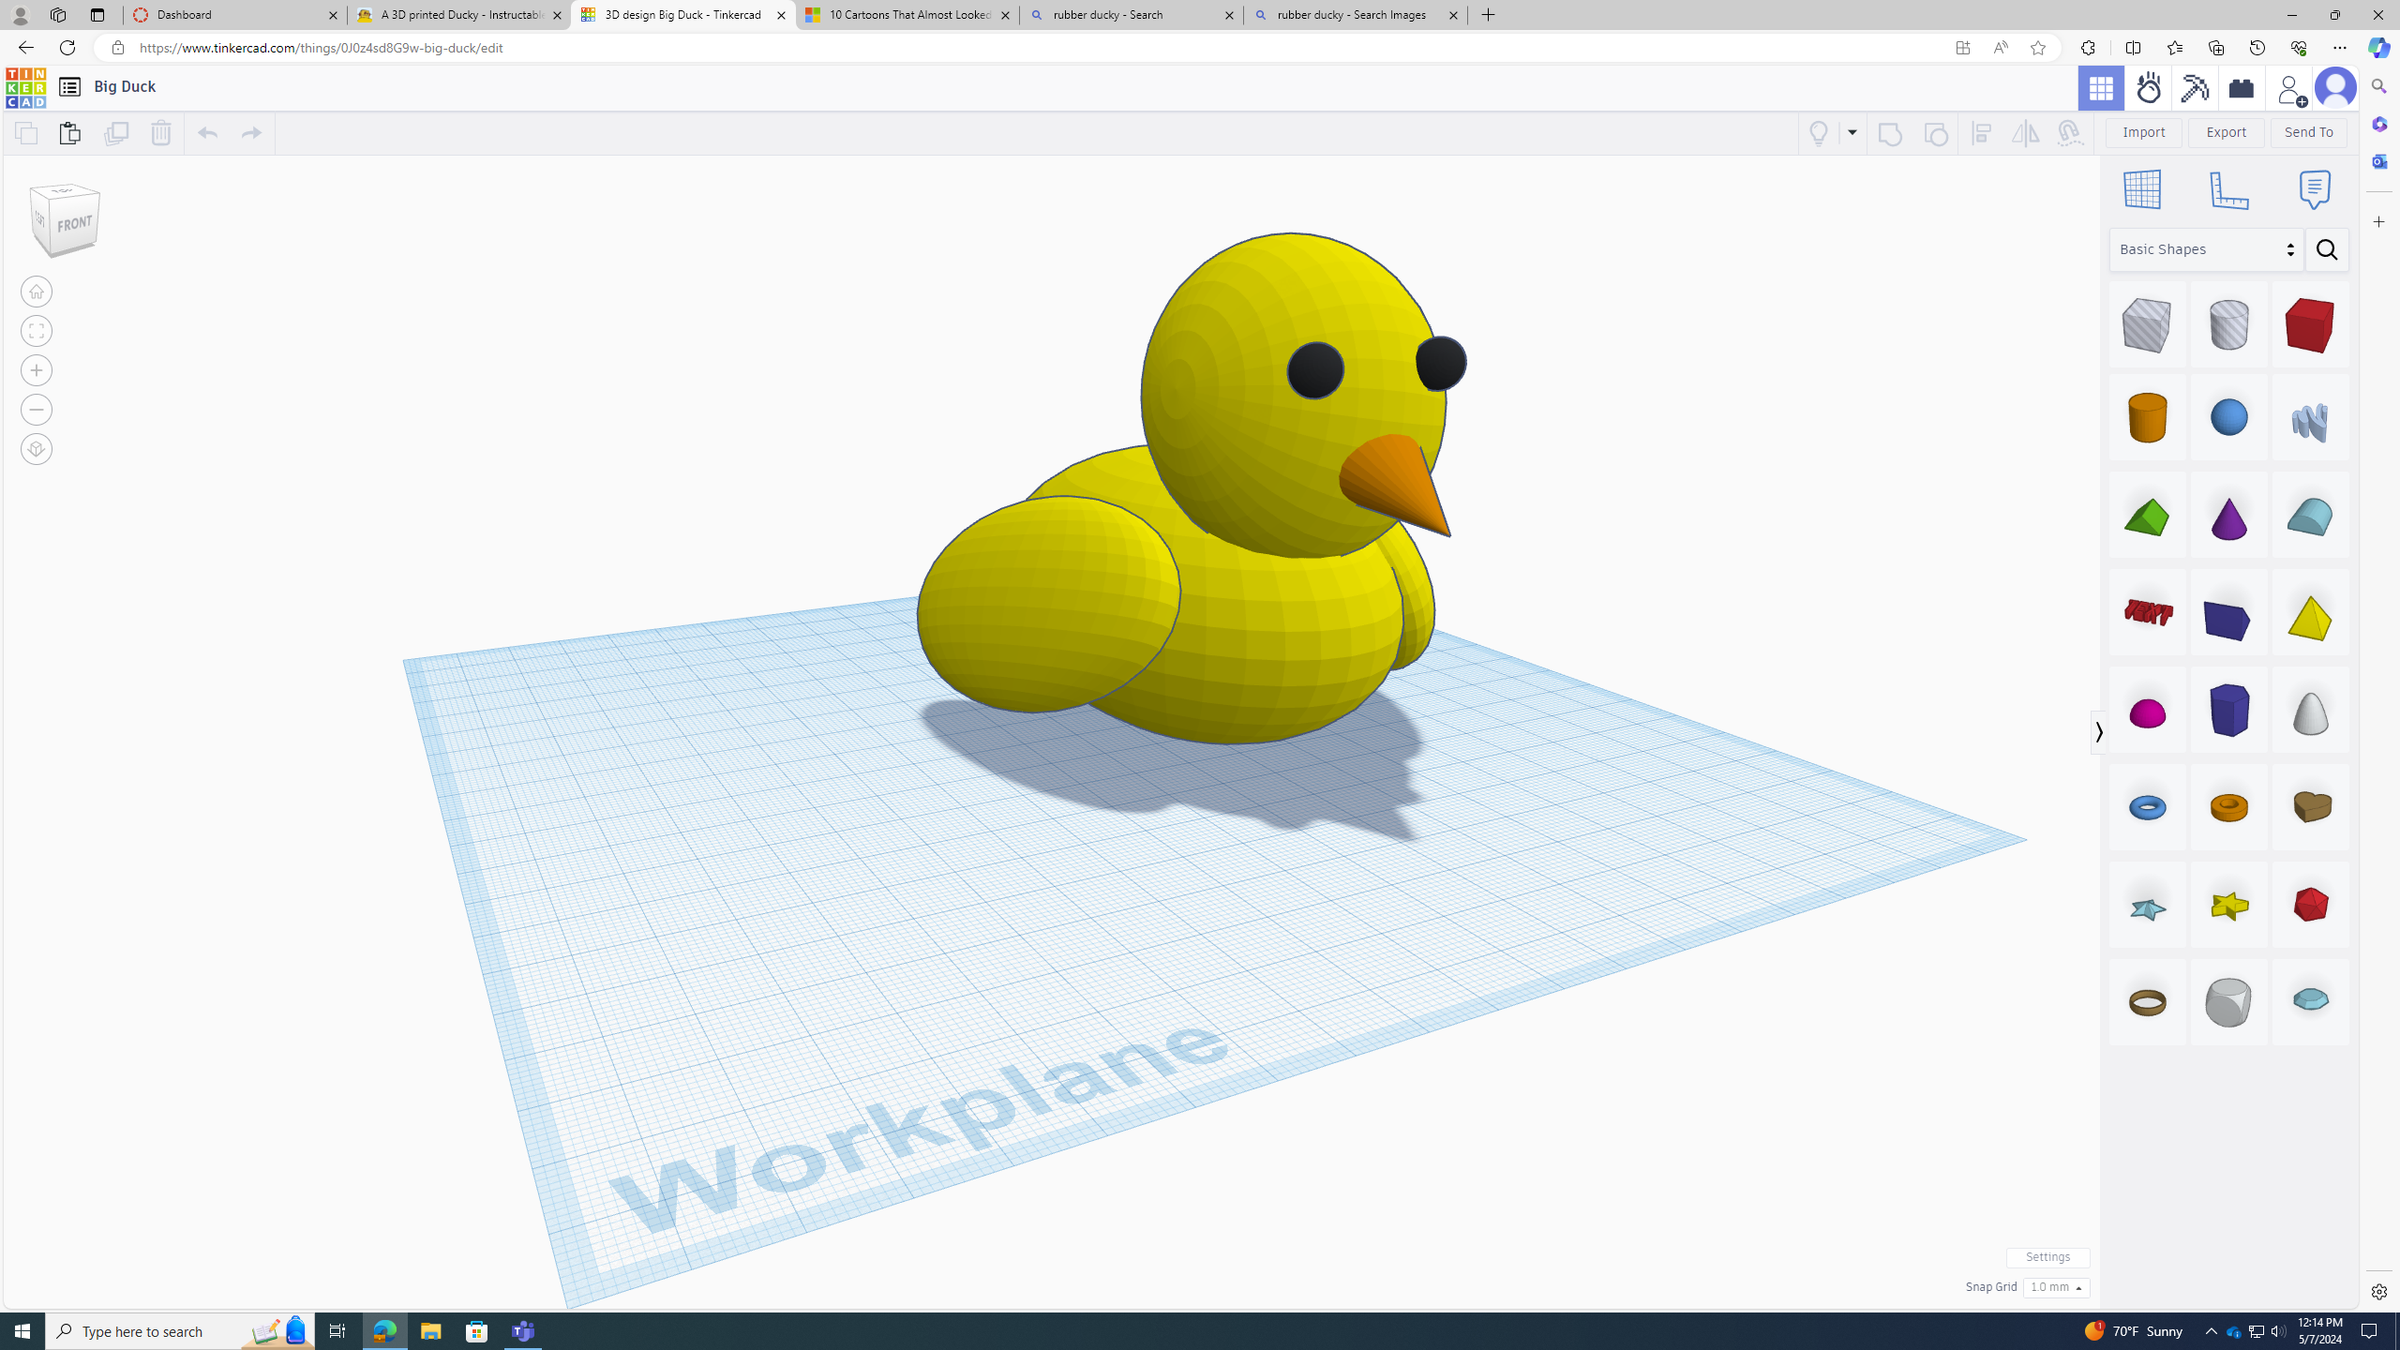2400x1350 pixels.
Task: Toggle perspective view in left sidebar
Action: tap(36, 449)
